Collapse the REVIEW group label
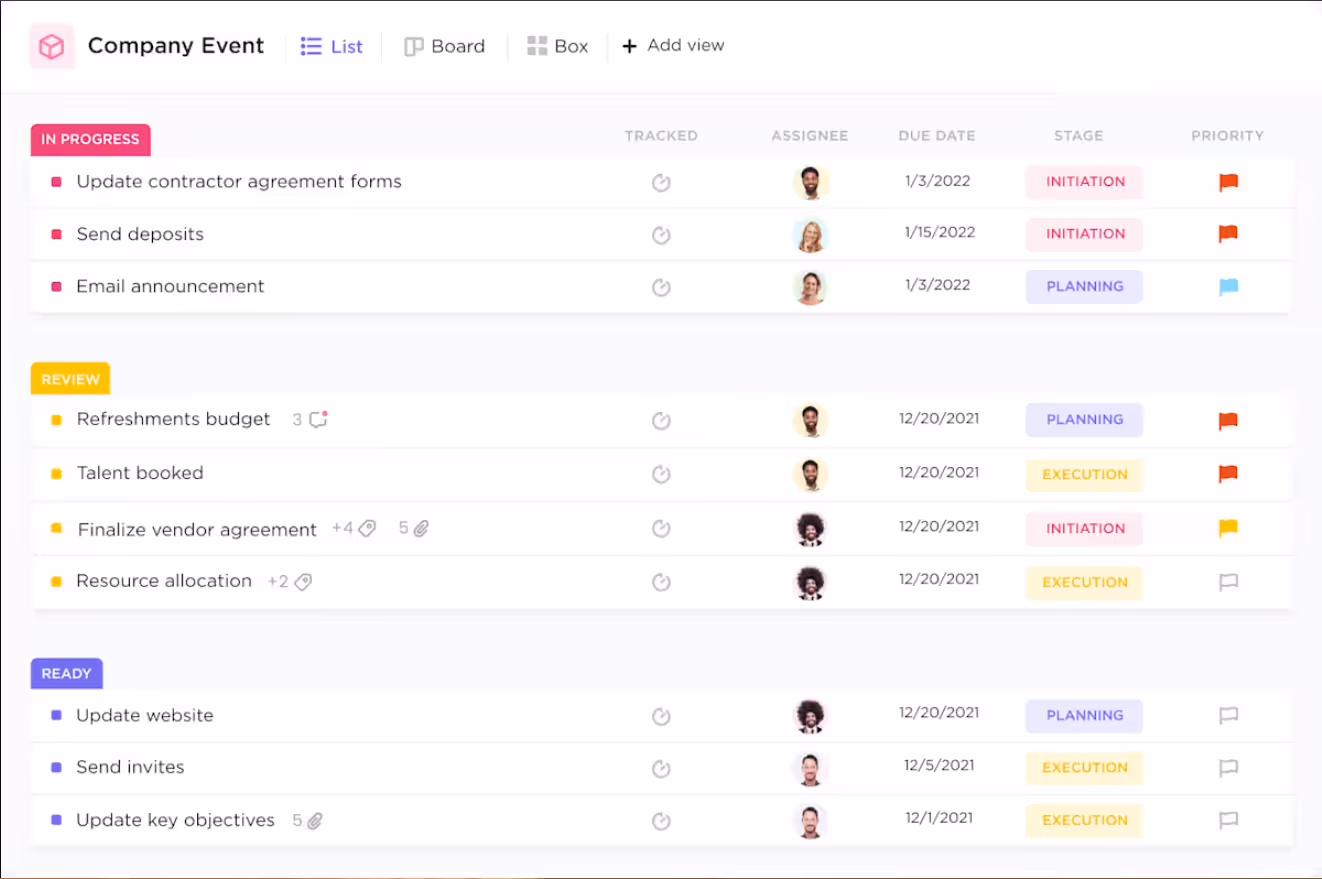This screenshot has width=1322, height=879. [x=70, y=379]
